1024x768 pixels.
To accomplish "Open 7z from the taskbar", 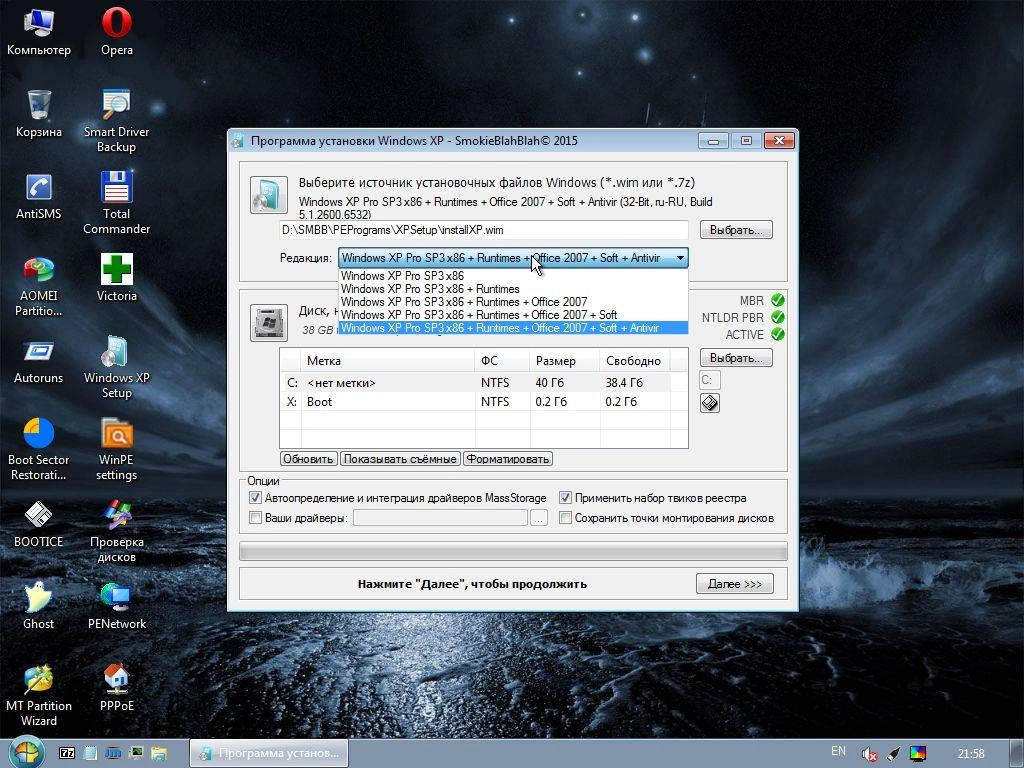I will [67, 753].
